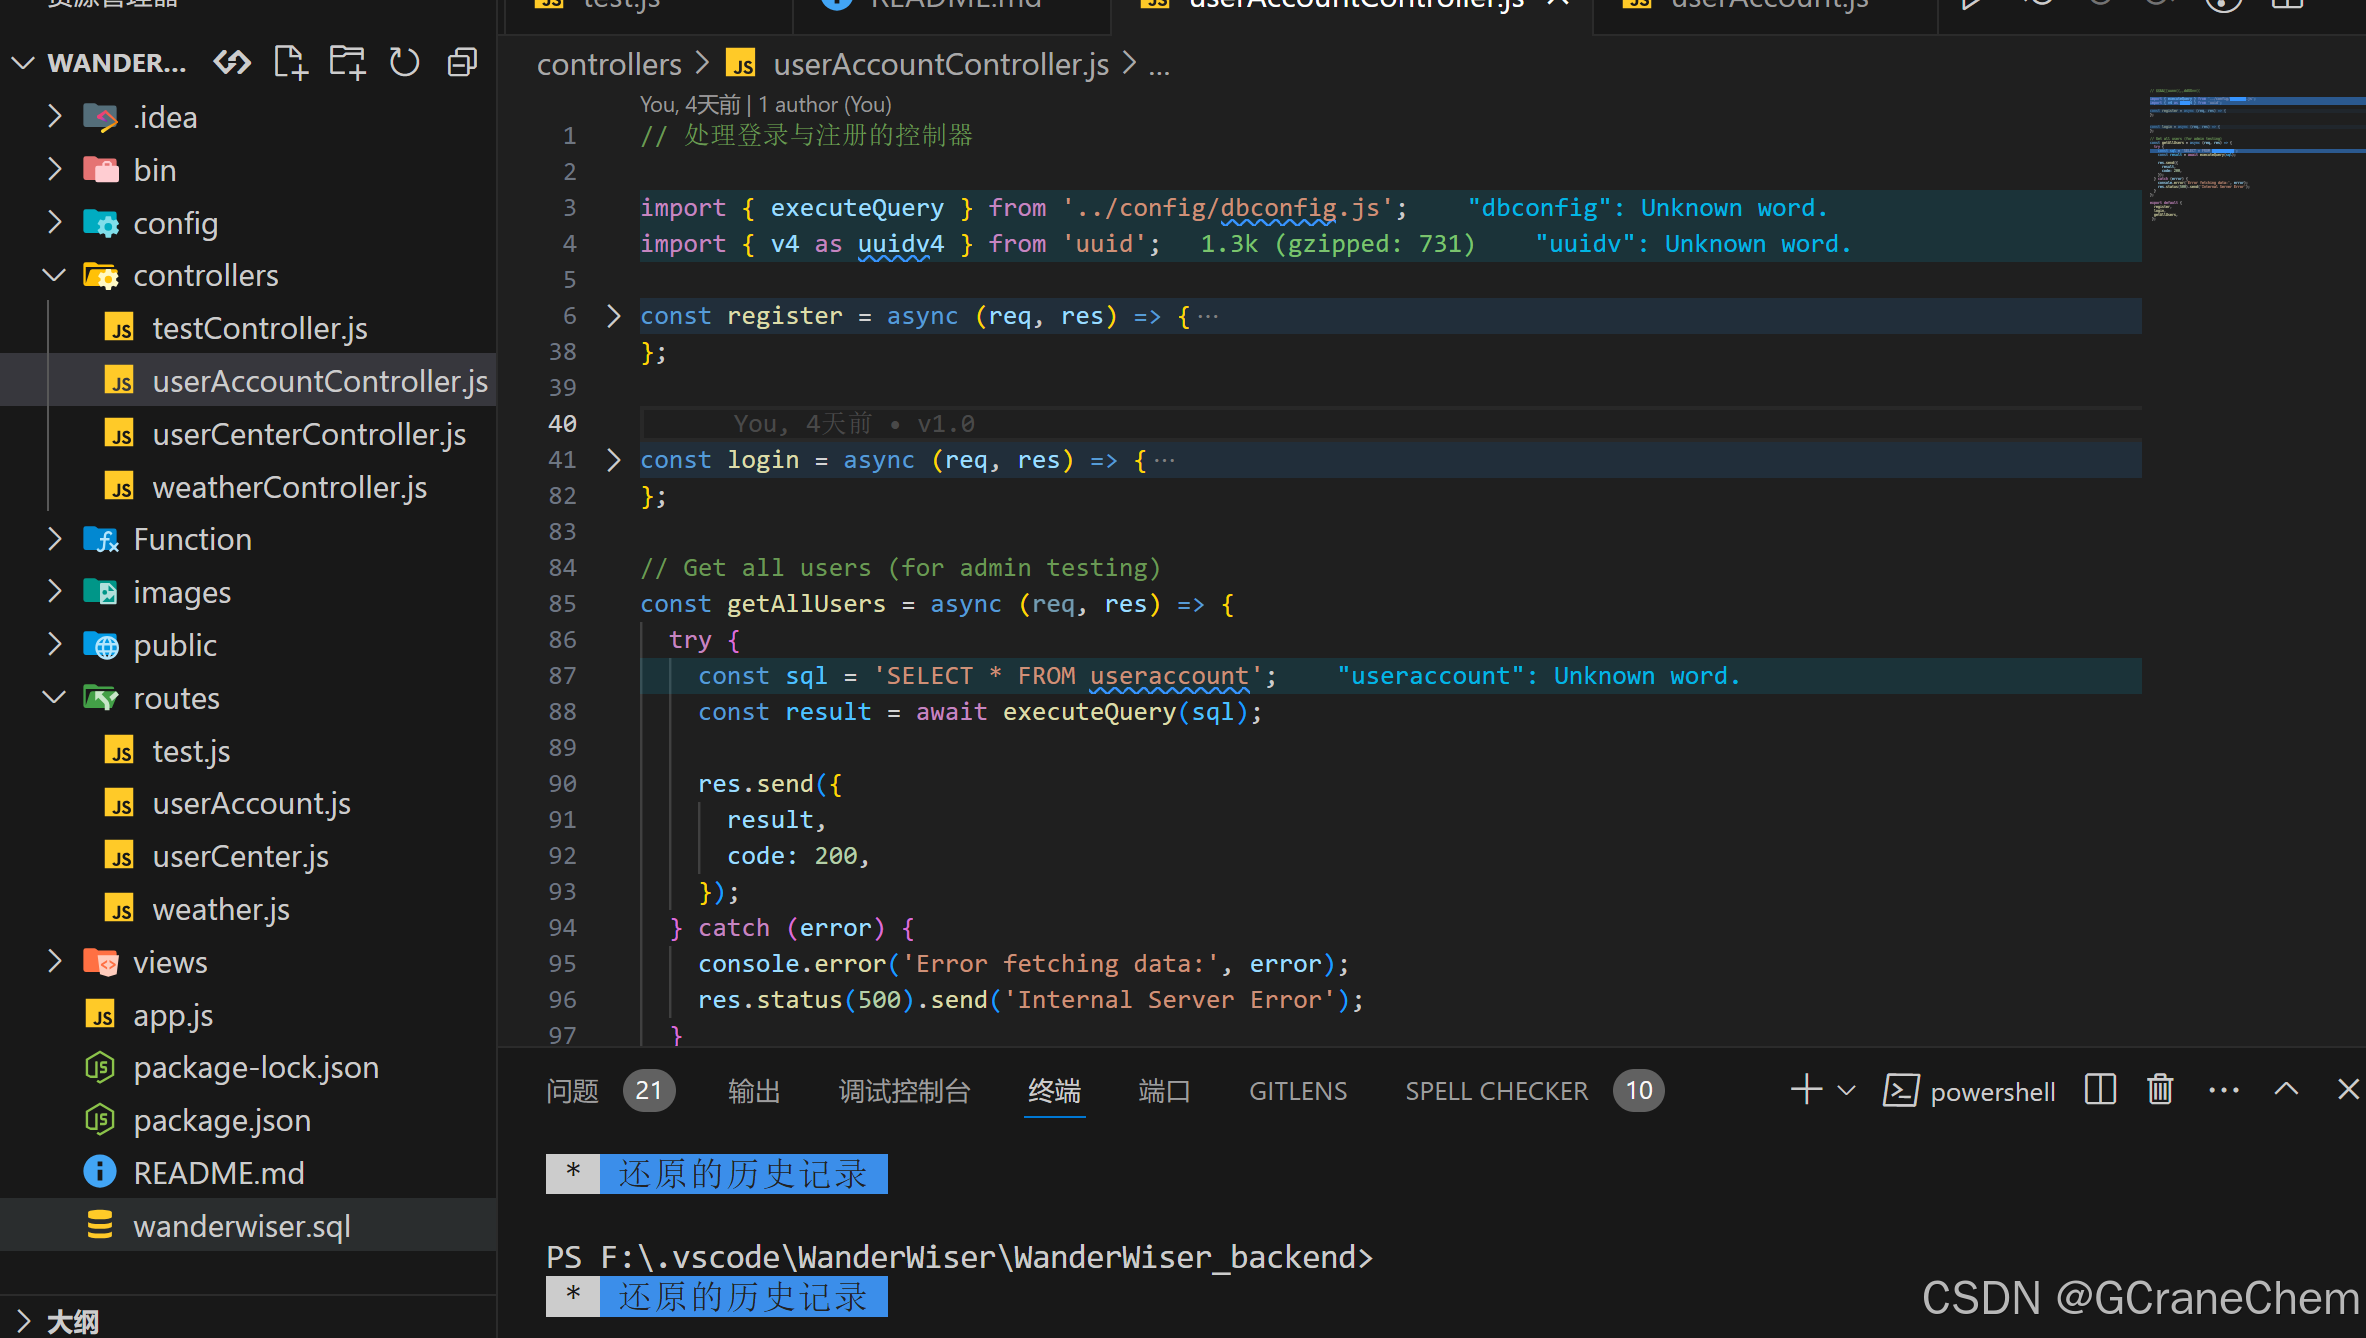
Task: Refresh the explorer file tree
Action: pos(404,63)
